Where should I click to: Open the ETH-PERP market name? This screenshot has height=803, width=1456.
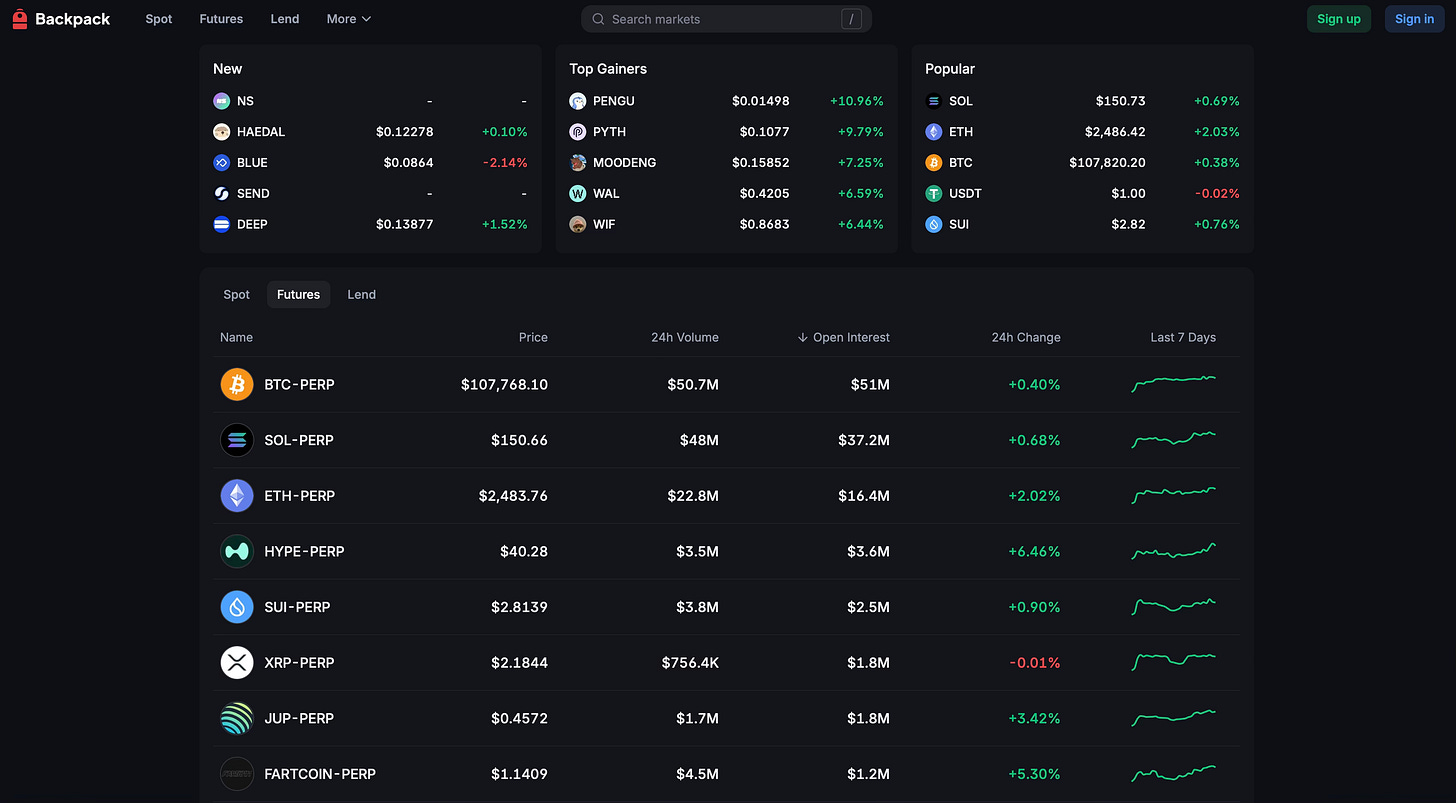tap(300, 496)
